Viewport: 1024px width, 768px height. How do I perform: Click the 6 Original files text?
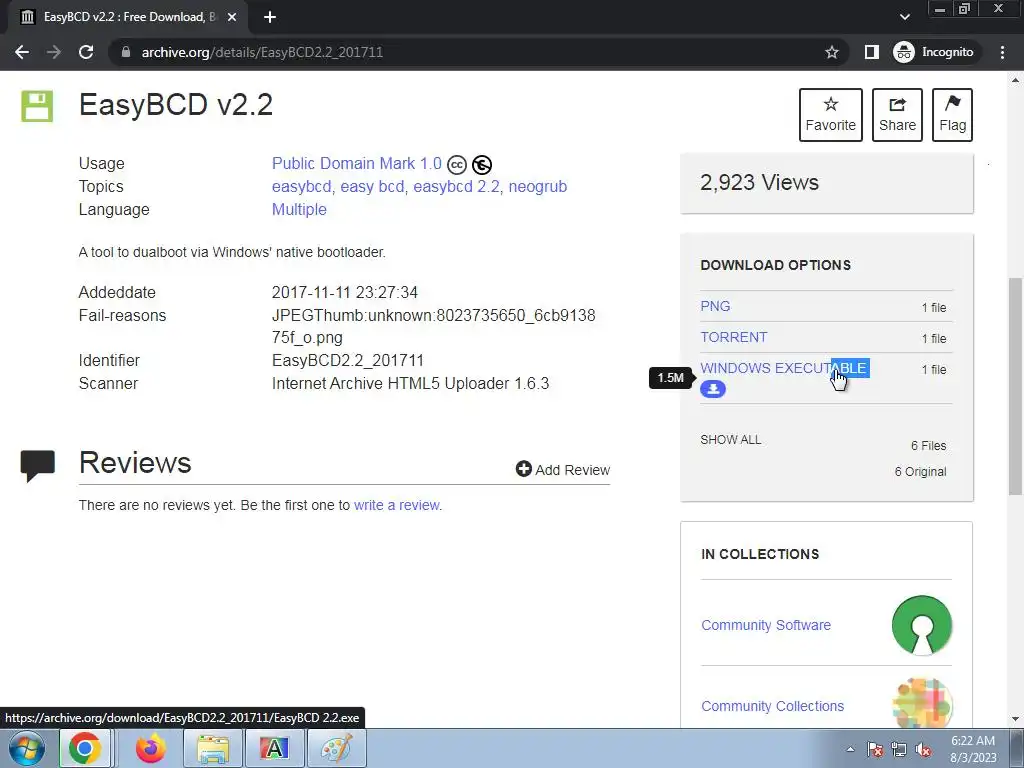pos(920,472)
